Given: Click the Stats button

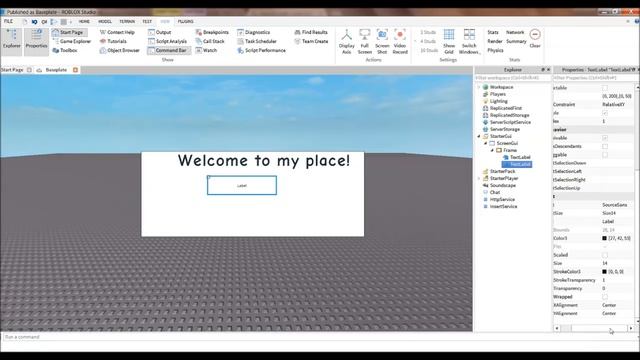Looking at the screenshot, I should [493, 32].
